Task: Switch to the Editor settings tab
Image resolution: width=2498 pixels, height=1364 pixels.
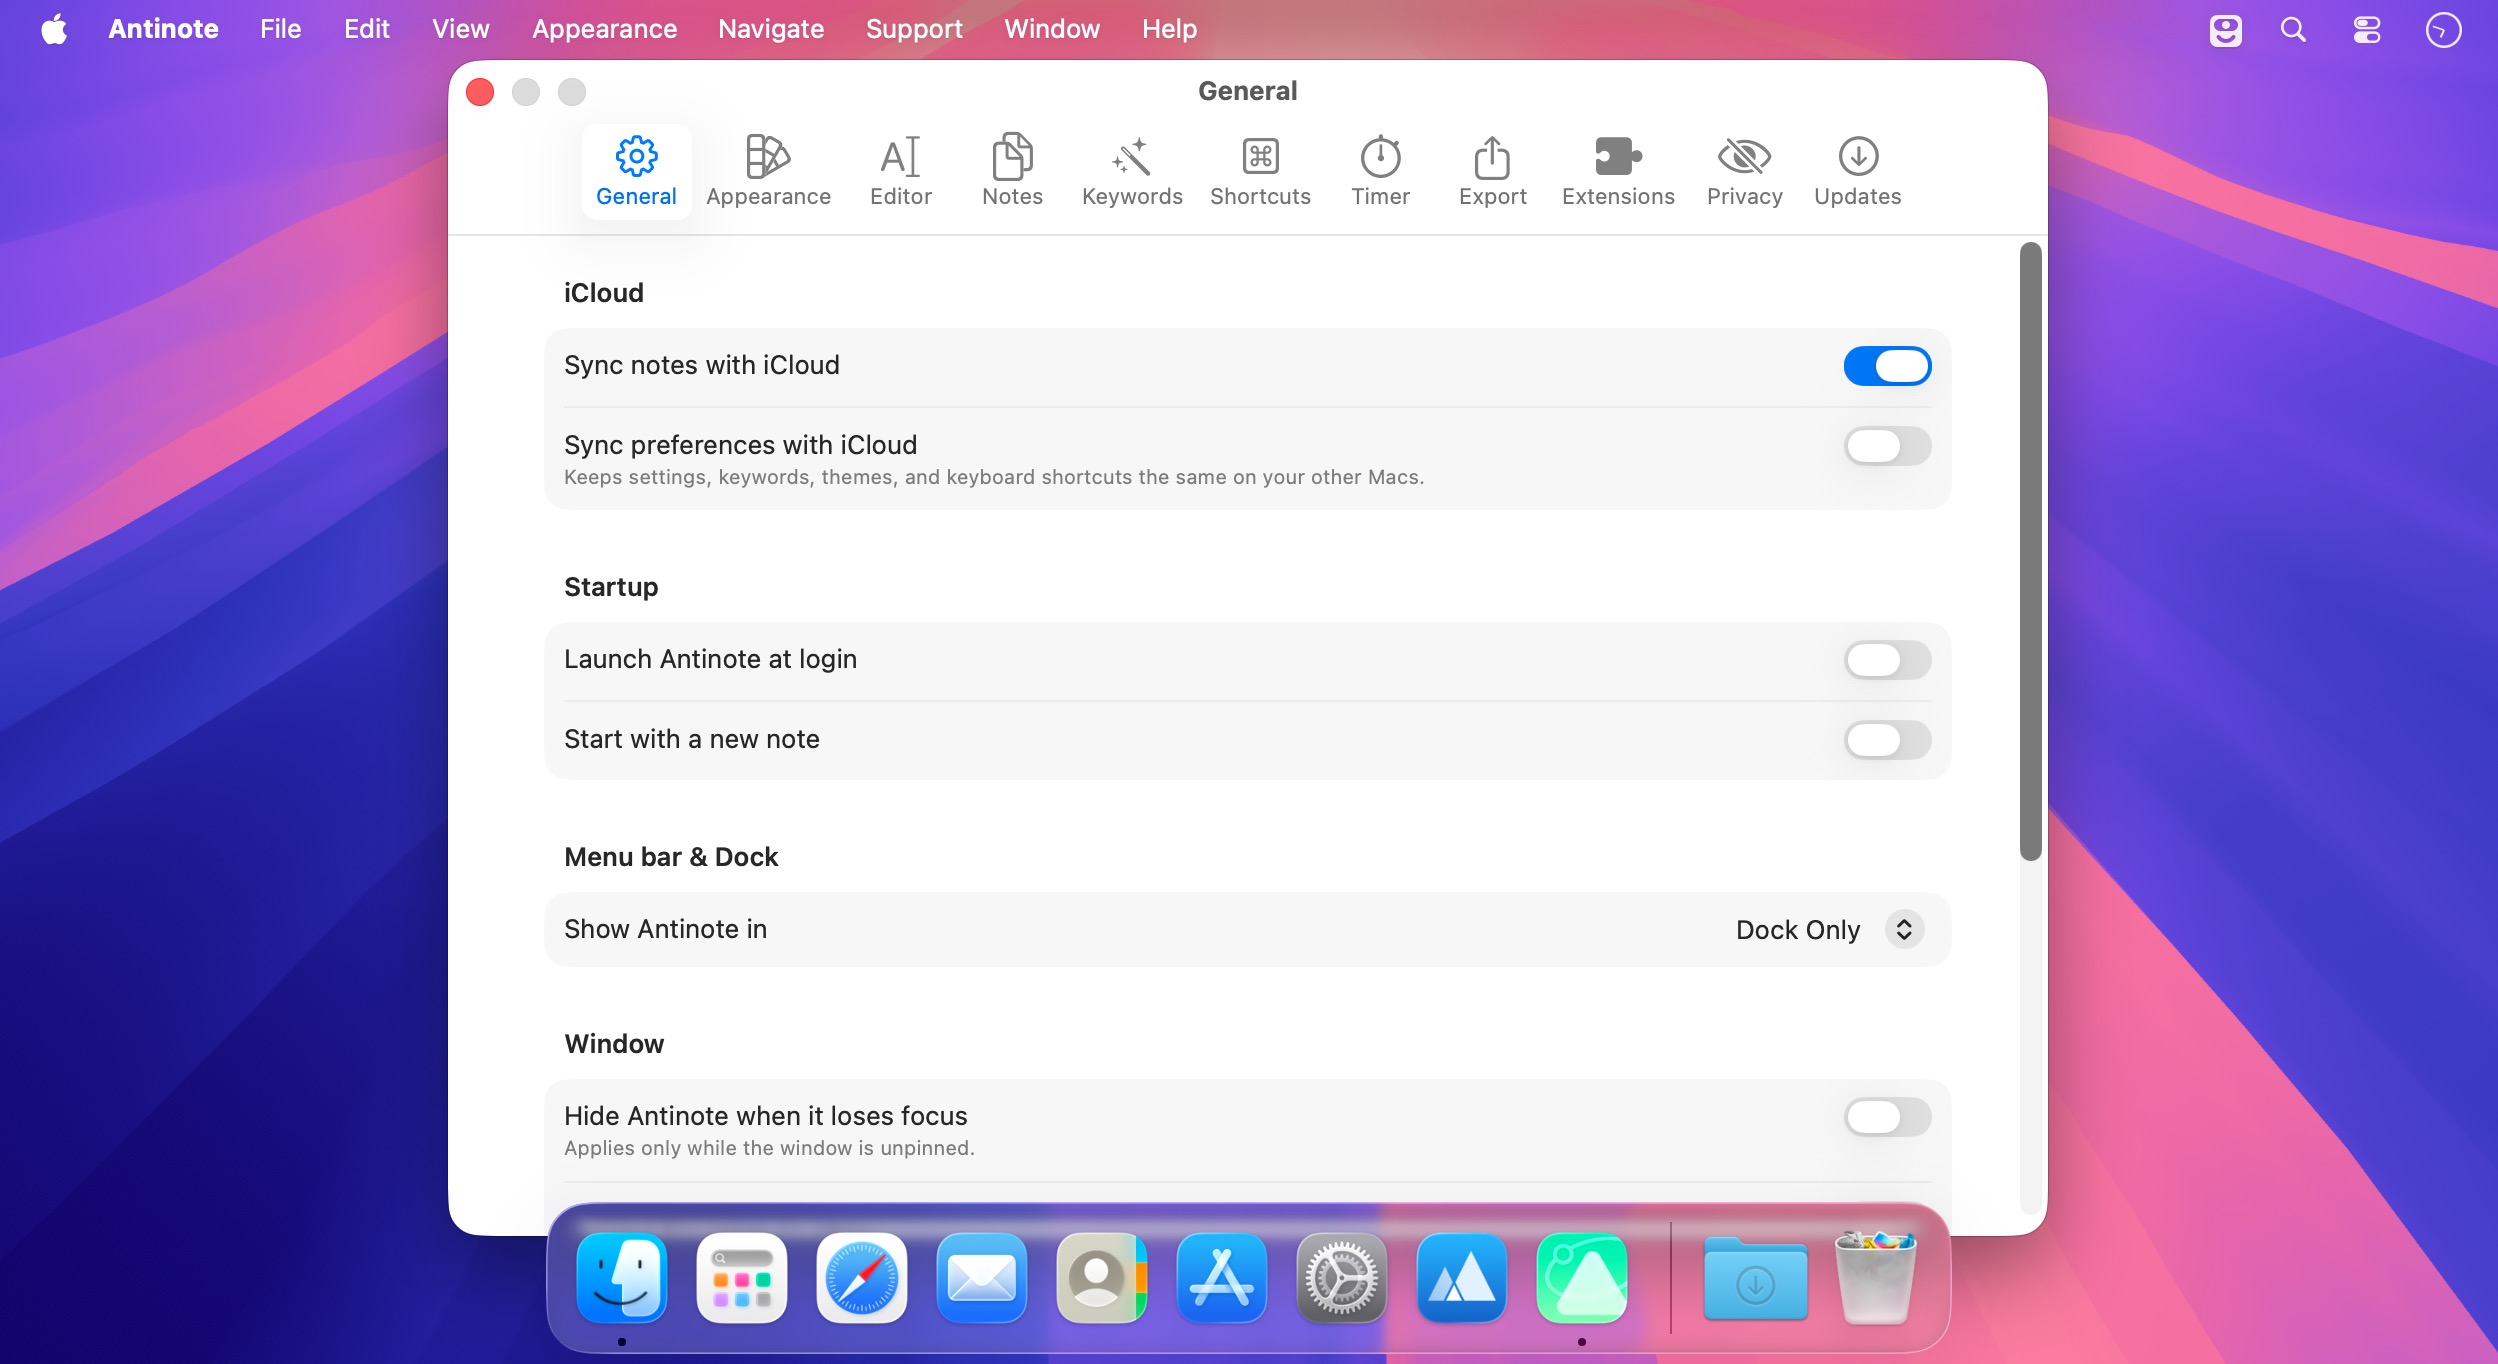Action: click(900, 171)
